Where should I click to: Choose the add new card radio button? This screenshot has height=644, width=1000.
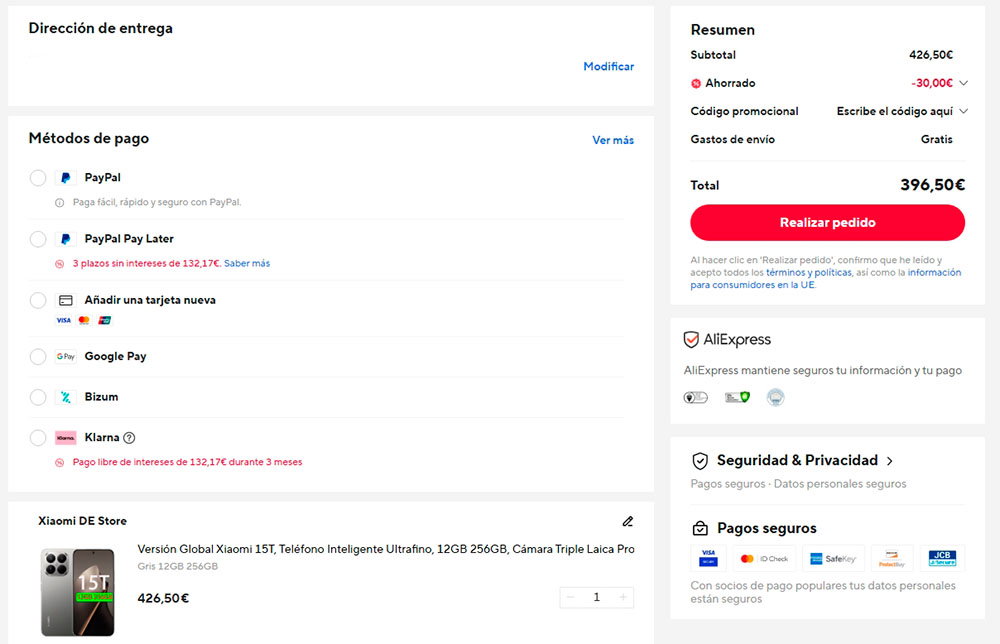coord(38,300)
